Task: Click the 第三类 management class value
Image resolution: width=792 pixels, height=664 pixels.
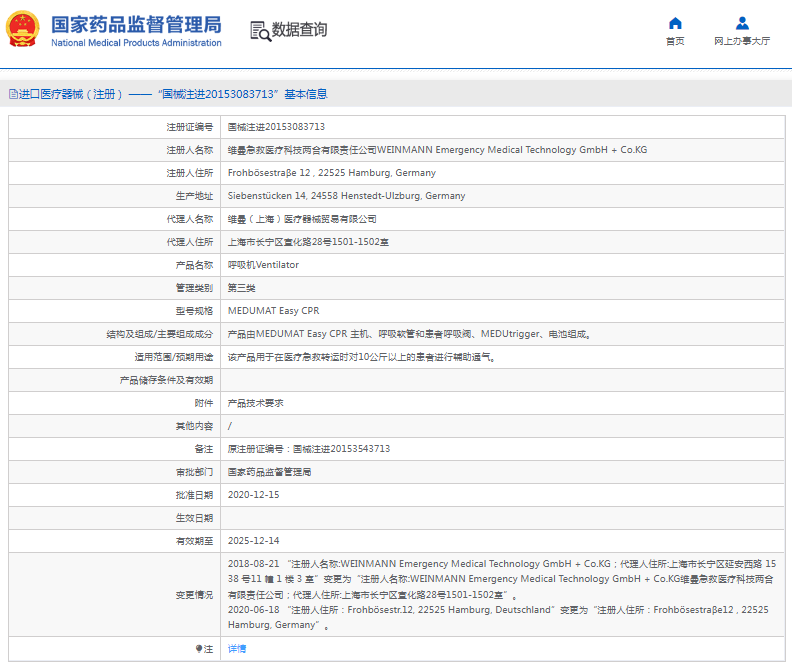Action: point(241,288)
